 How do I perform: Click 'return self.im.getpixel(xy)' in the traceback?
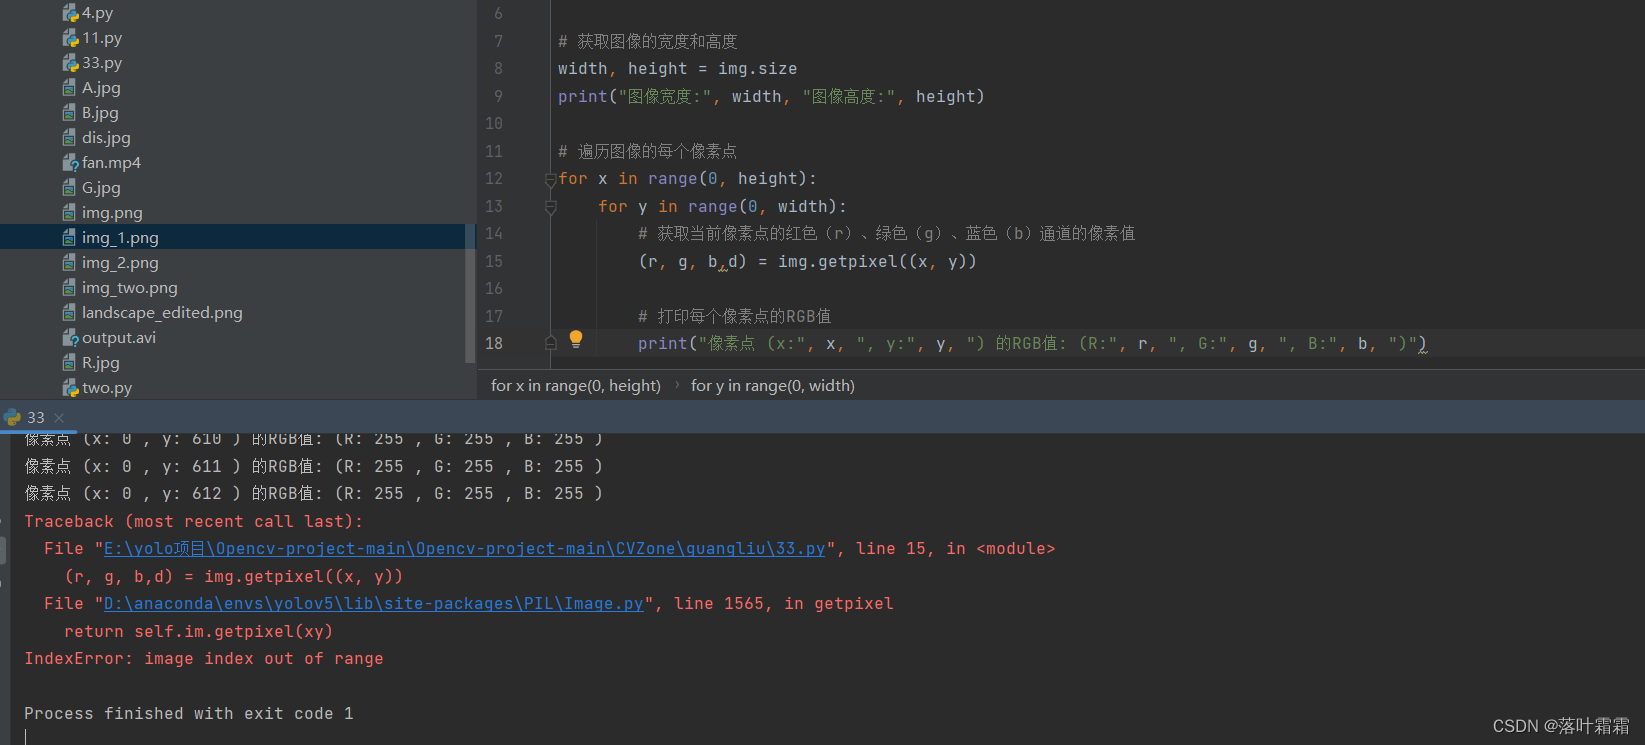point(198,632)
